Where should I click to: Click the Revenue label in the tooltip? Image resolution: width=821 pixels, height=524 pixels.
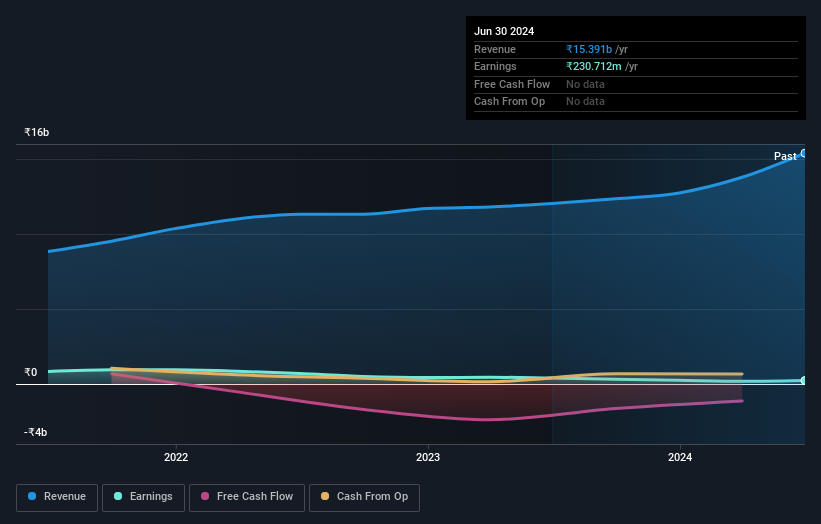pyautogui.click(x=495, y=49)
